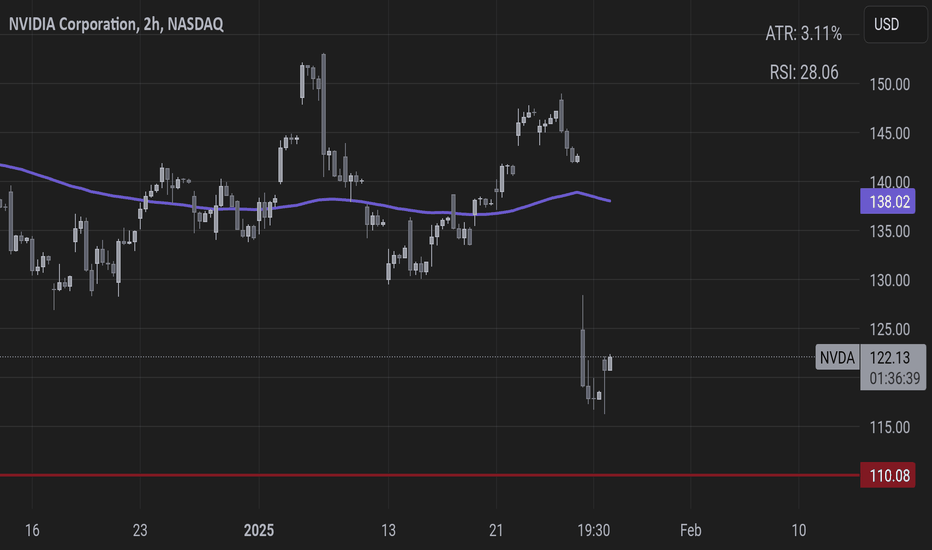
Task: Select the RSI: 28.06 indicator label
Action: click(x=804, y=73)
